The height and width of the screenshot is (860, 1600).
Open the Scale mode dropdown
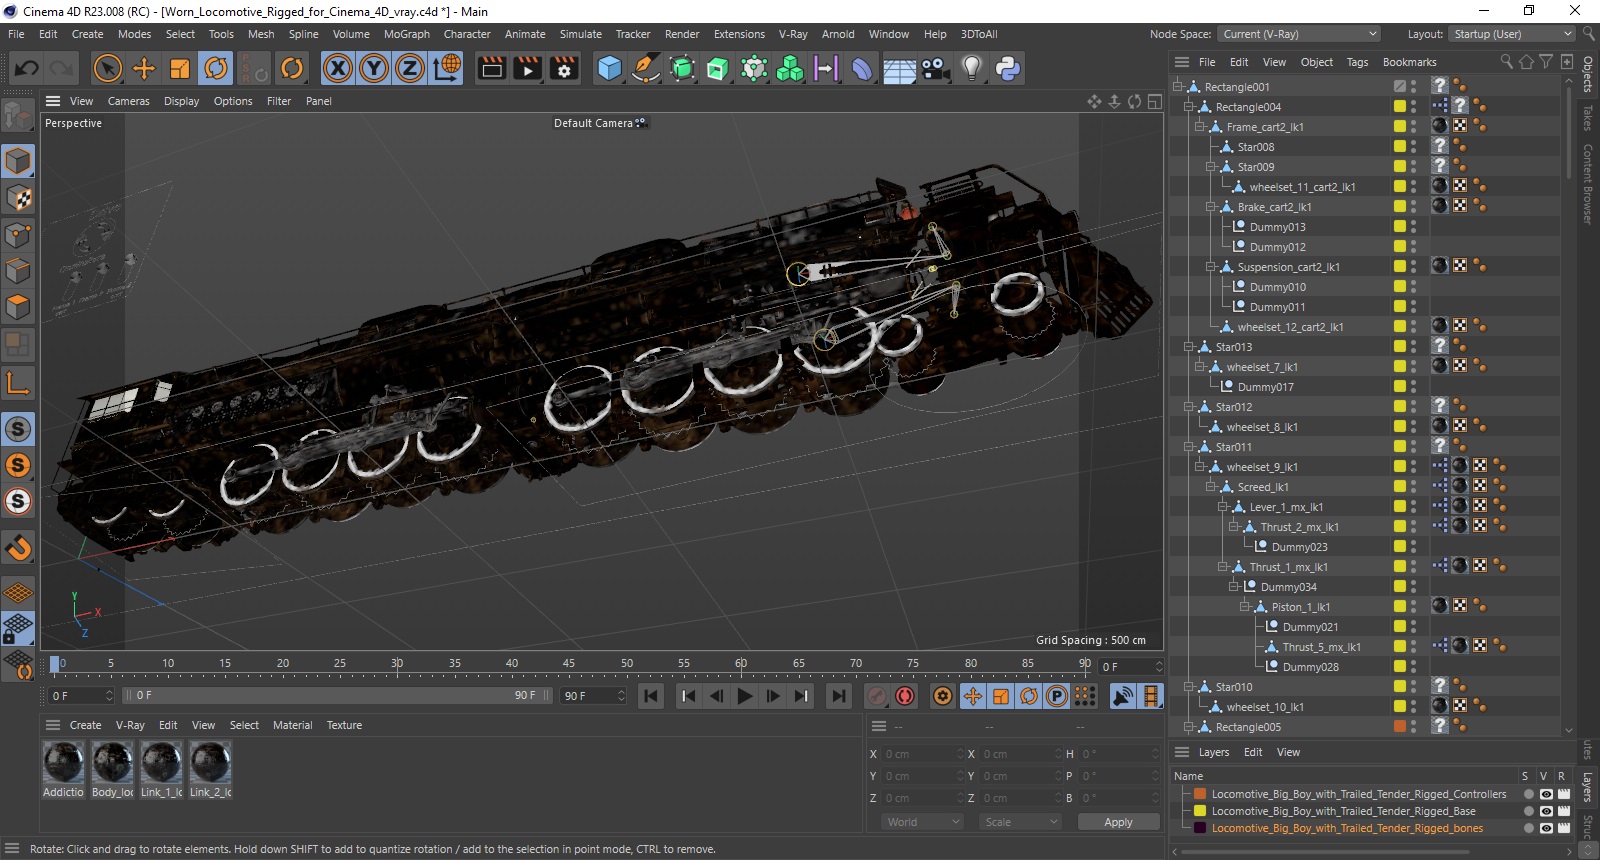pyautogui.click(x=1020, y=822)
